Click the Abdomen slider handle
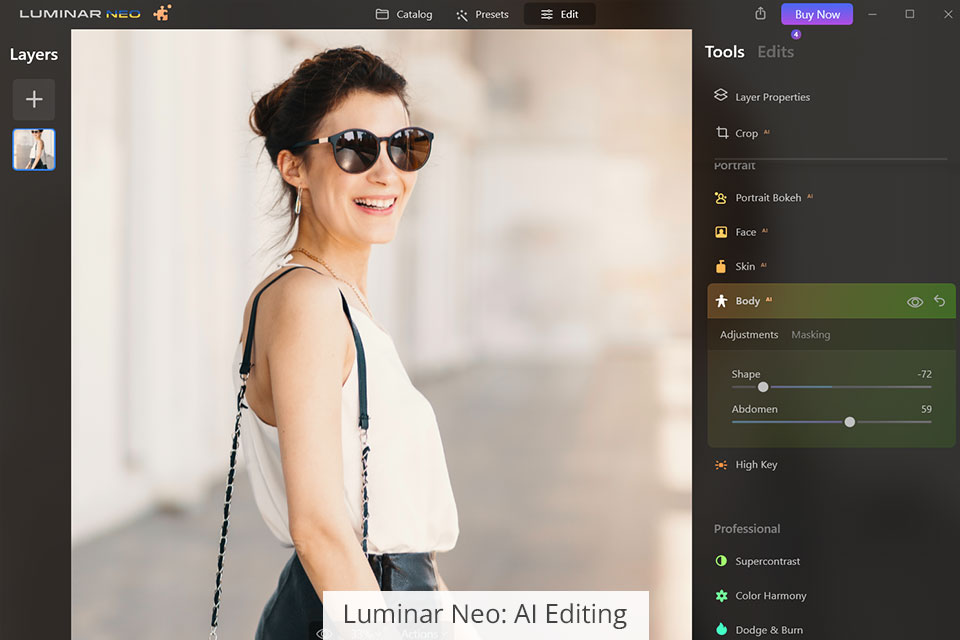This screenshot has height=640, width=960. [x=850, y=422]
